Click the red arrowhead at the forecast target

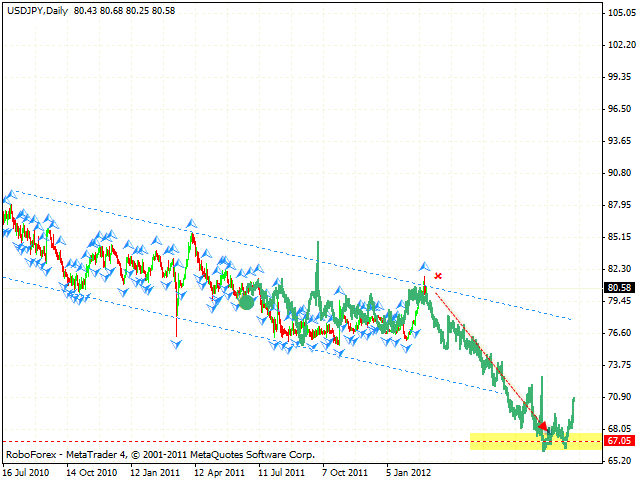(542, 425)
